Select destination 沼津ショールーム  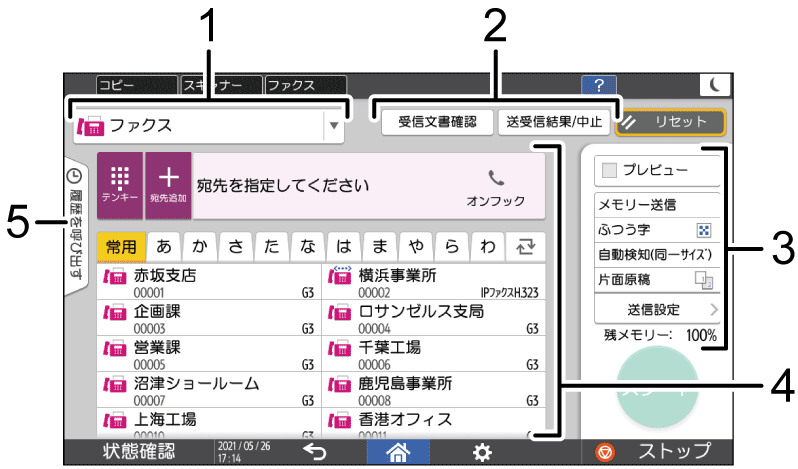pos(209,390)
